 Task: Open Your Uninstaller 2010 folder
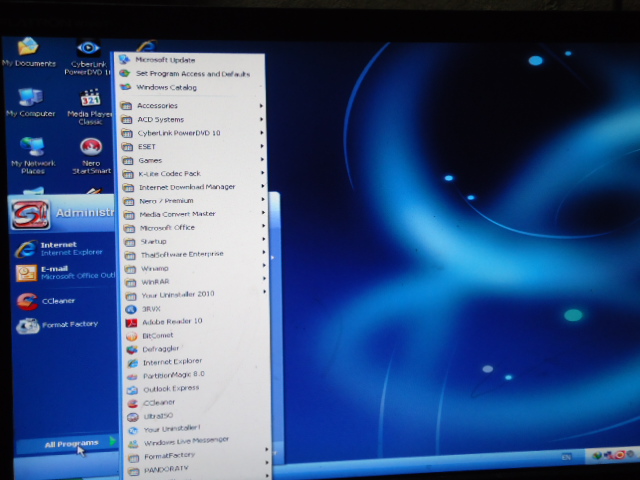click(x=197, y=294)
